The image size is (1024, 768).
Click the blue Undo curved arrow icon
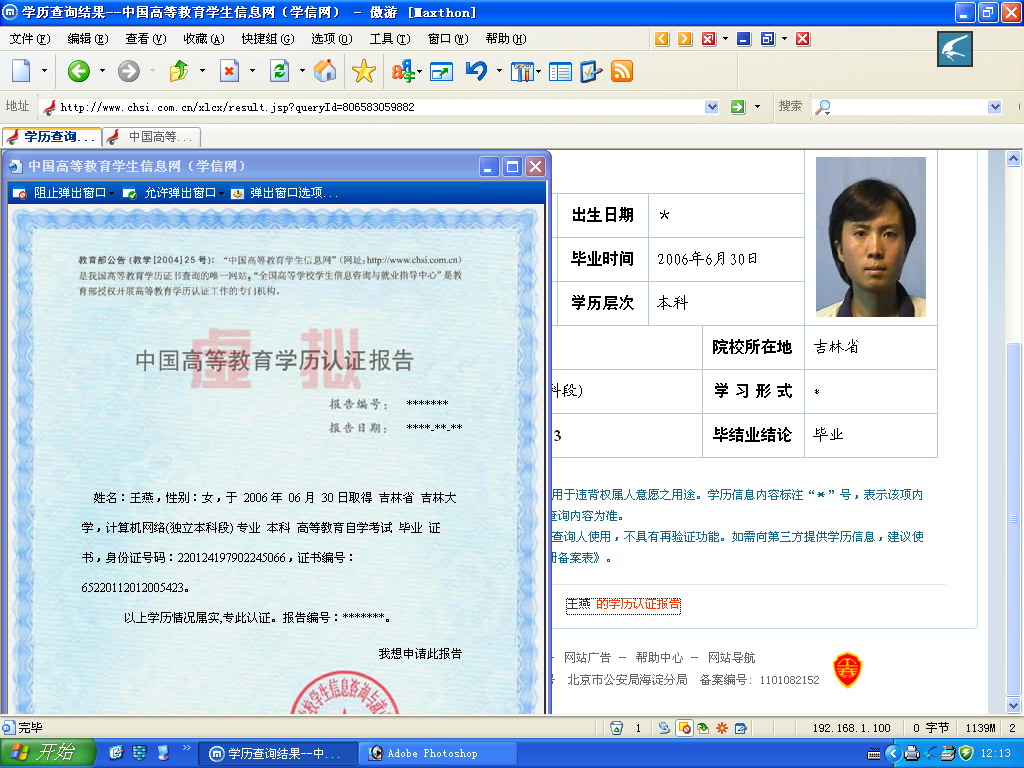pos(477,71)
